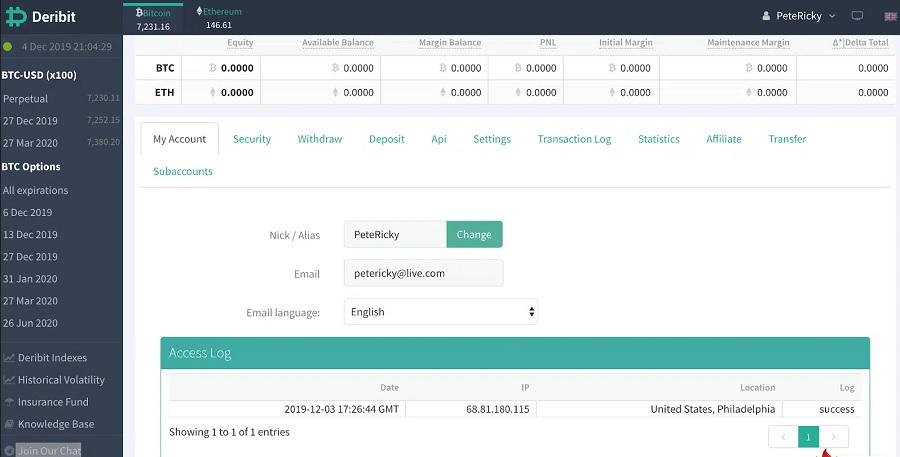Click the monitor display icon
The width and height of the screenshot is (900, 457).
point(857,16)
